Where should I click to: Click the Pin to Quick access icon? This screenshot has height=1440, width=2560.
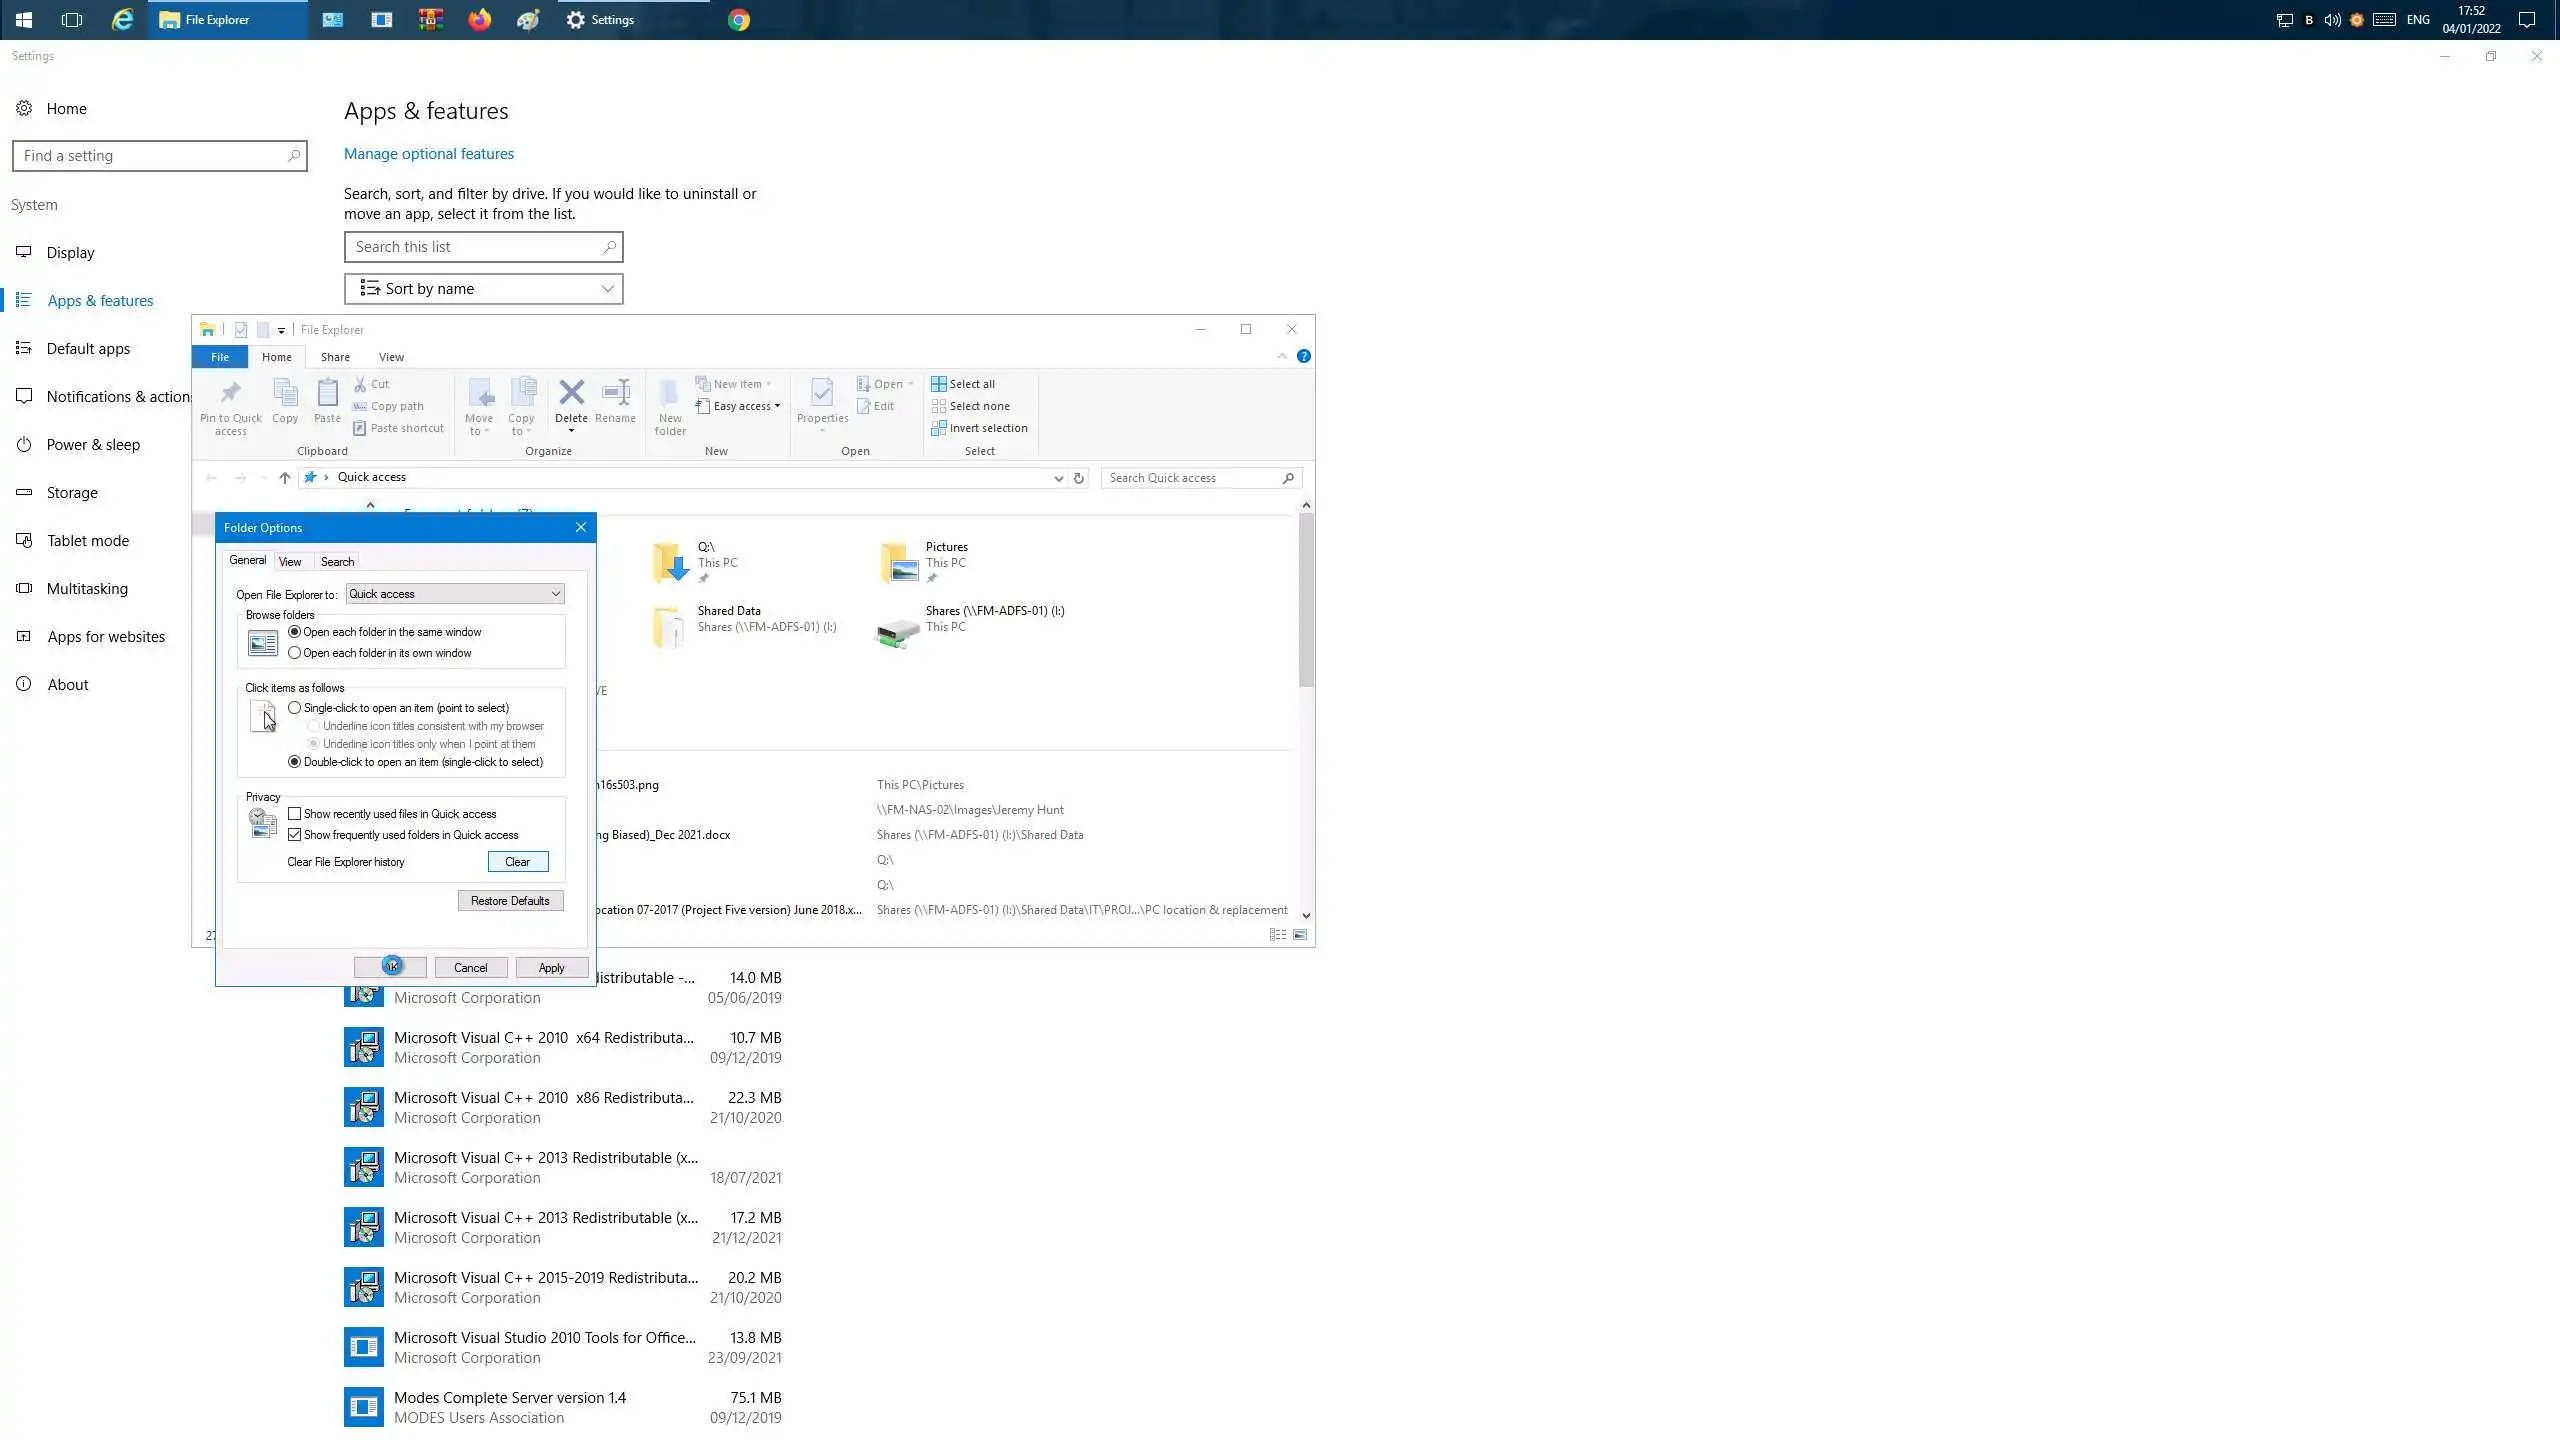coord(230,393)
